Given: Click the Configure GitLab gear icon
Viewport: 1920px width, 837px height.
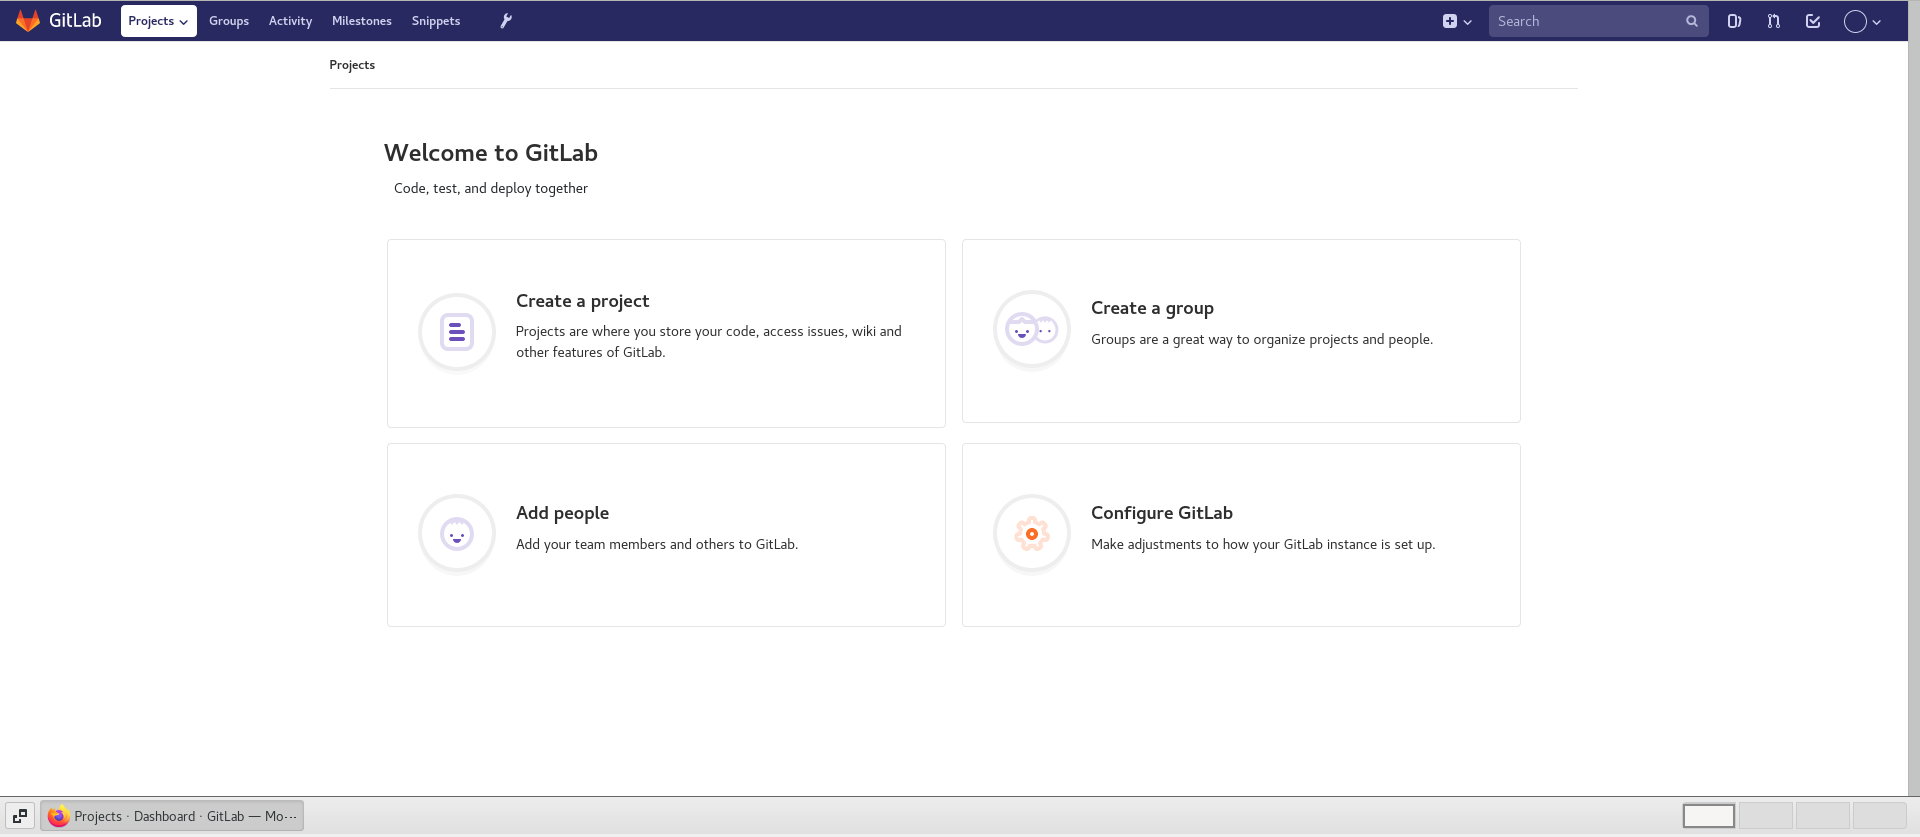Looking at the screenshot, I should pyautogui.click(x=1032, y=534).
